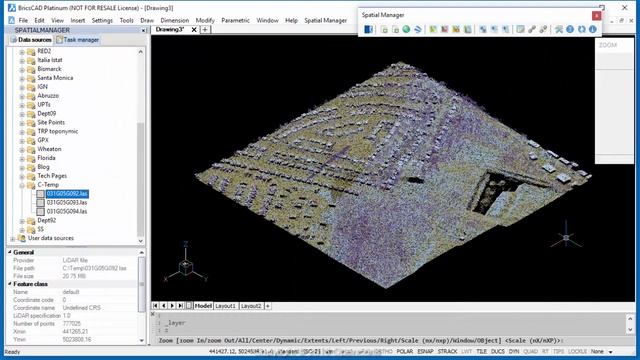This screenshot has height=360, width=640.
Task: Add a new layout with plus button
Action: point(268,306)
